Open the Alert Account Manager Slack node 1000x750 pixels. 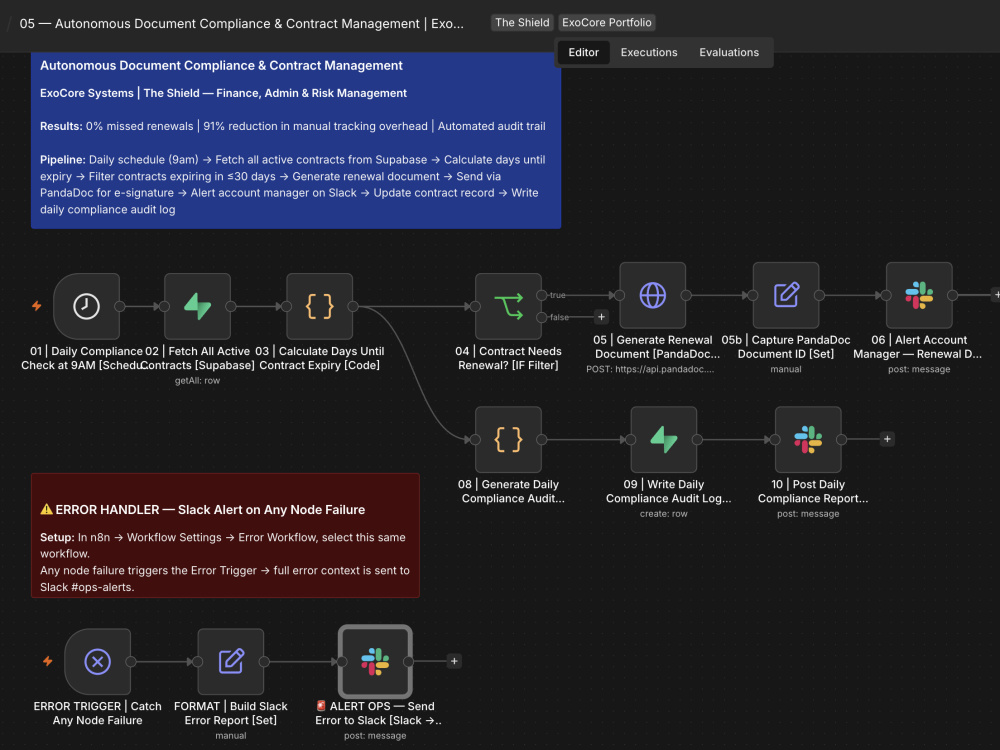(919, 295)
